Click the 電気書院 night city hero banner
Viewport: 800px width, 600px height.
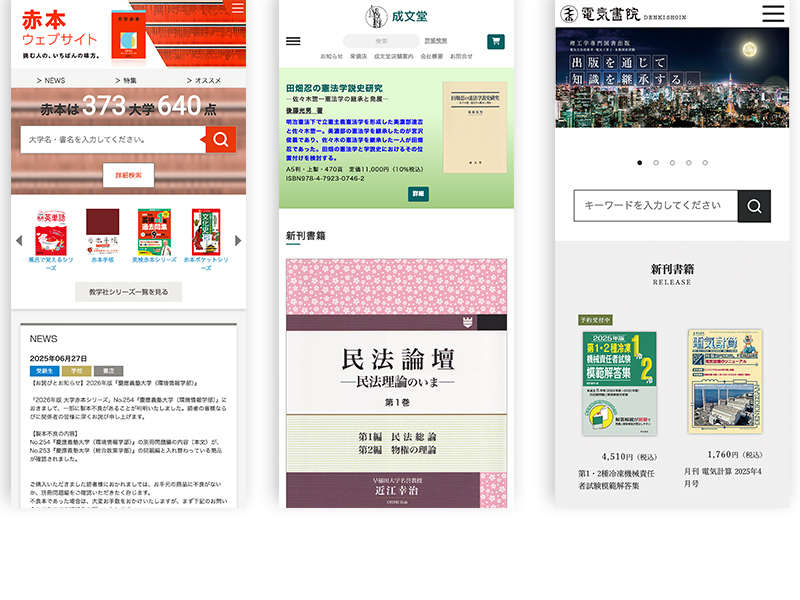(x=672, y=78)
